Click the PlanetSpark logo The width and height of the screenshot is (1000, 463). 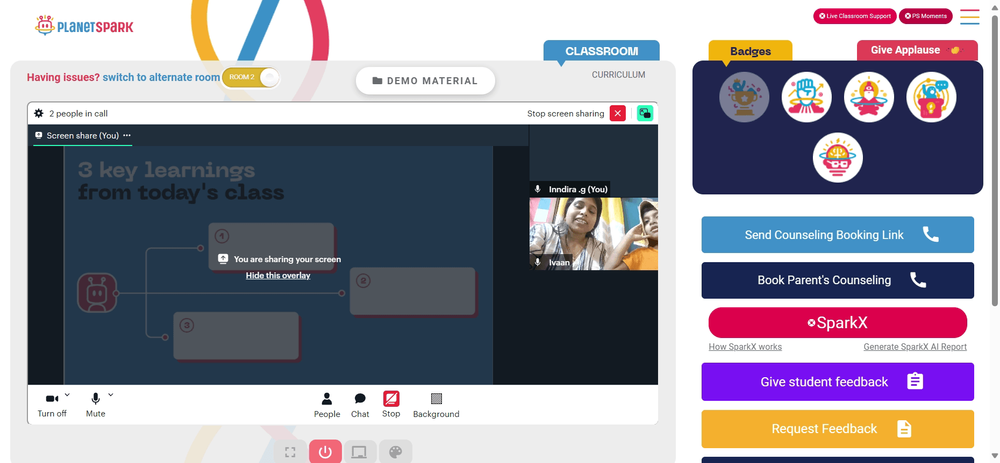pyautogui.click(x=84, y=26)
